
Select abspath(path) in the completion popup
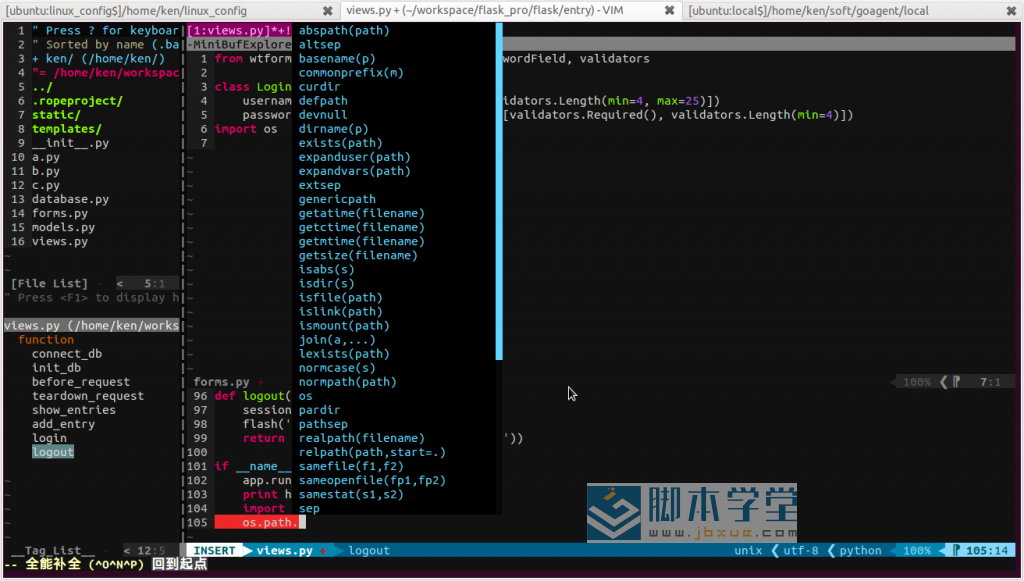coord(344,30)
